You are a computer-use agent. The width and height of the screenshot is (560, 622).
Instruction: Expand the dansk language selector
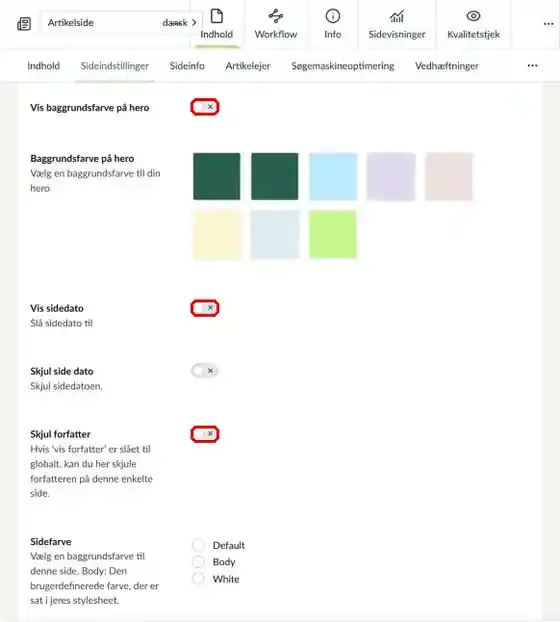tap(179, 23)
